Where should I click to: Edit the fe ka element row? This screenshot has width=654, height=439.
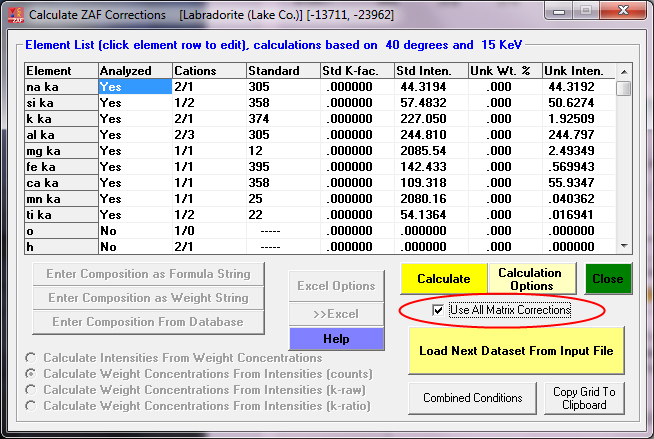point(60,167)
